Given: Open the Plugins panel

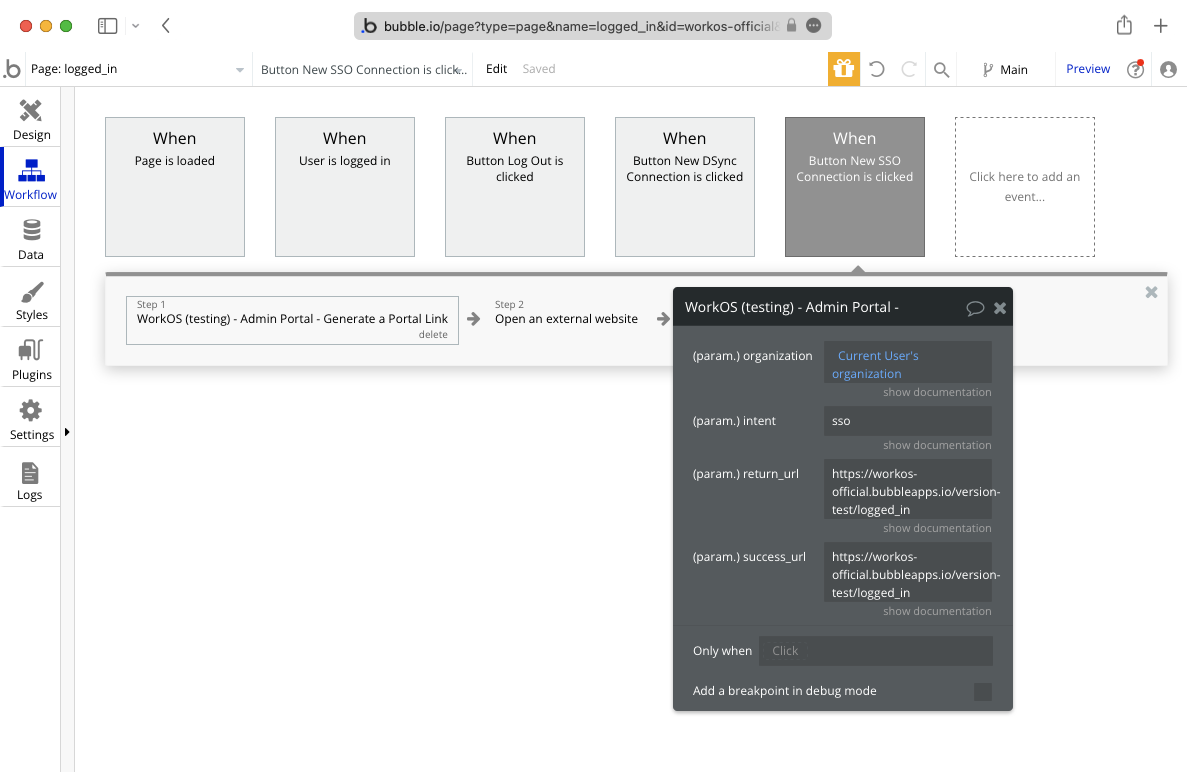Looking at the screenshot, I should (x=31, y=357).
